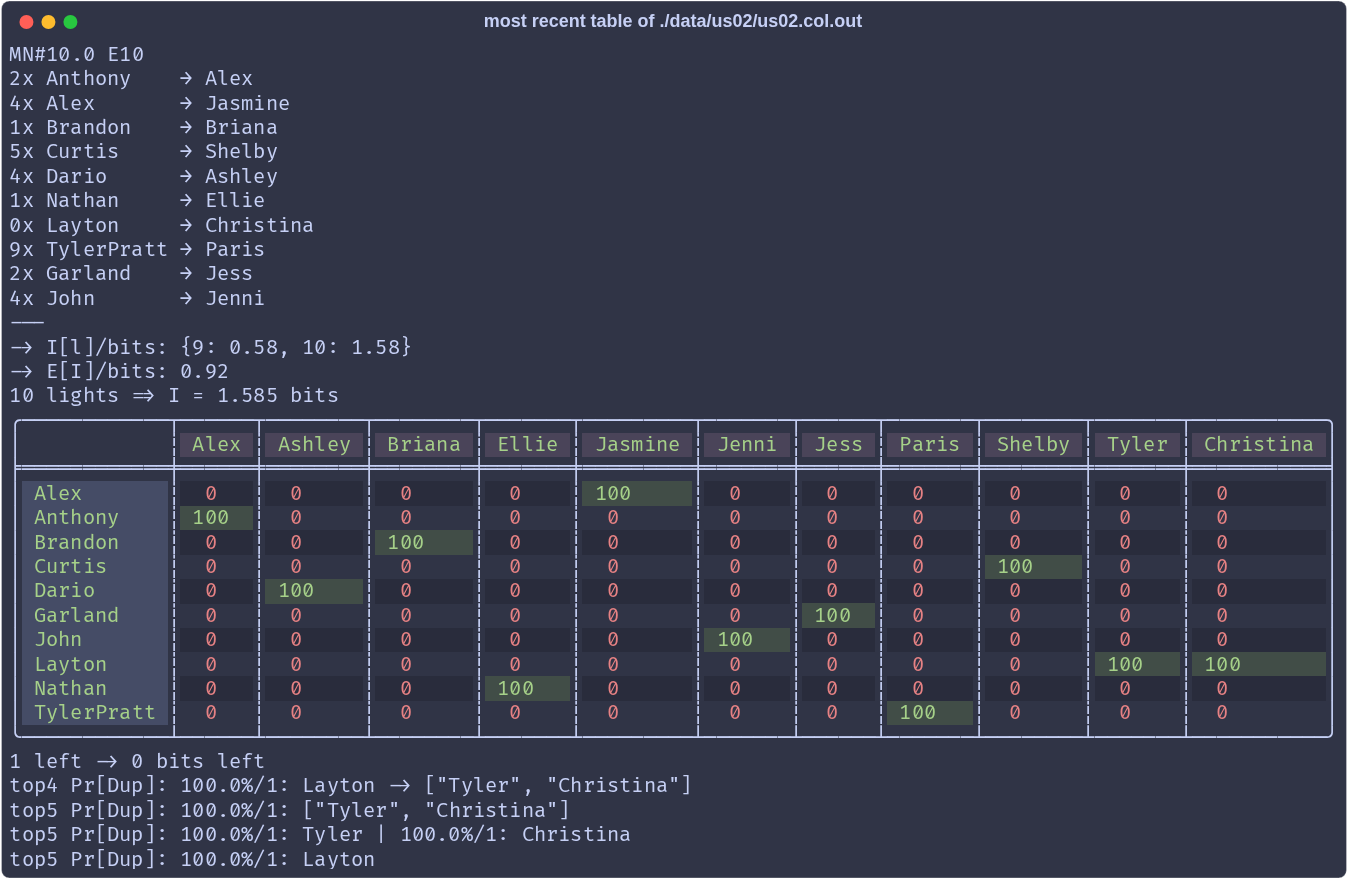1348x879 pixels.
Task: Click the Christina column header
Action: [1259, 445]
